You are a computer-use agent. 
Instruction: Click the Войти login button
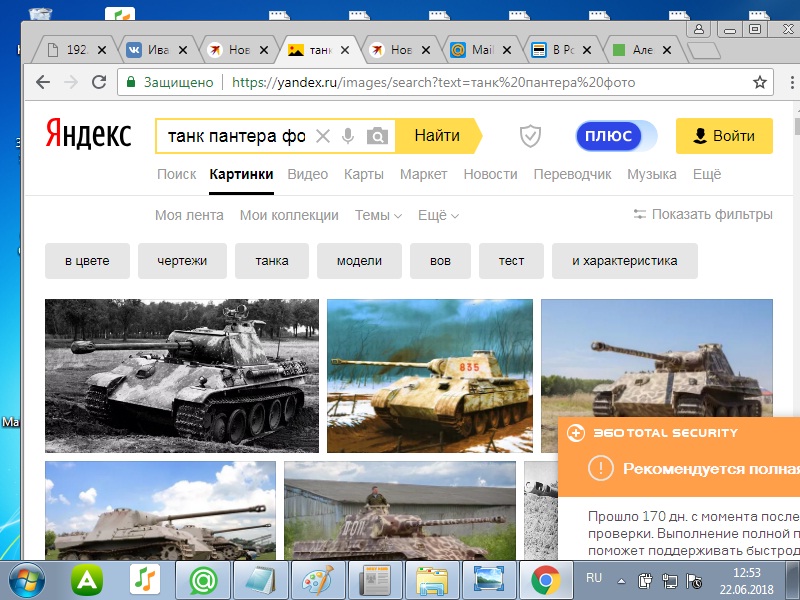pos(724,136)
